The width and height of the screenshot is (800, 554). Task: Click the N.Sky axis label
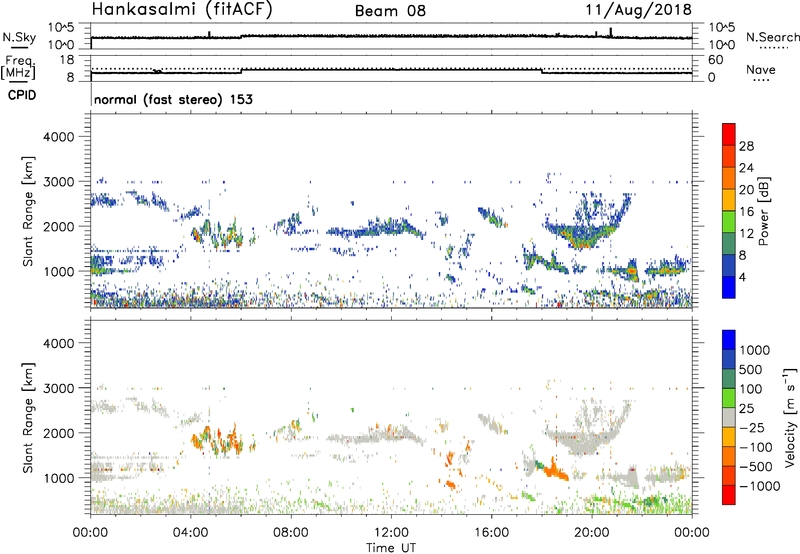(19, 37)
